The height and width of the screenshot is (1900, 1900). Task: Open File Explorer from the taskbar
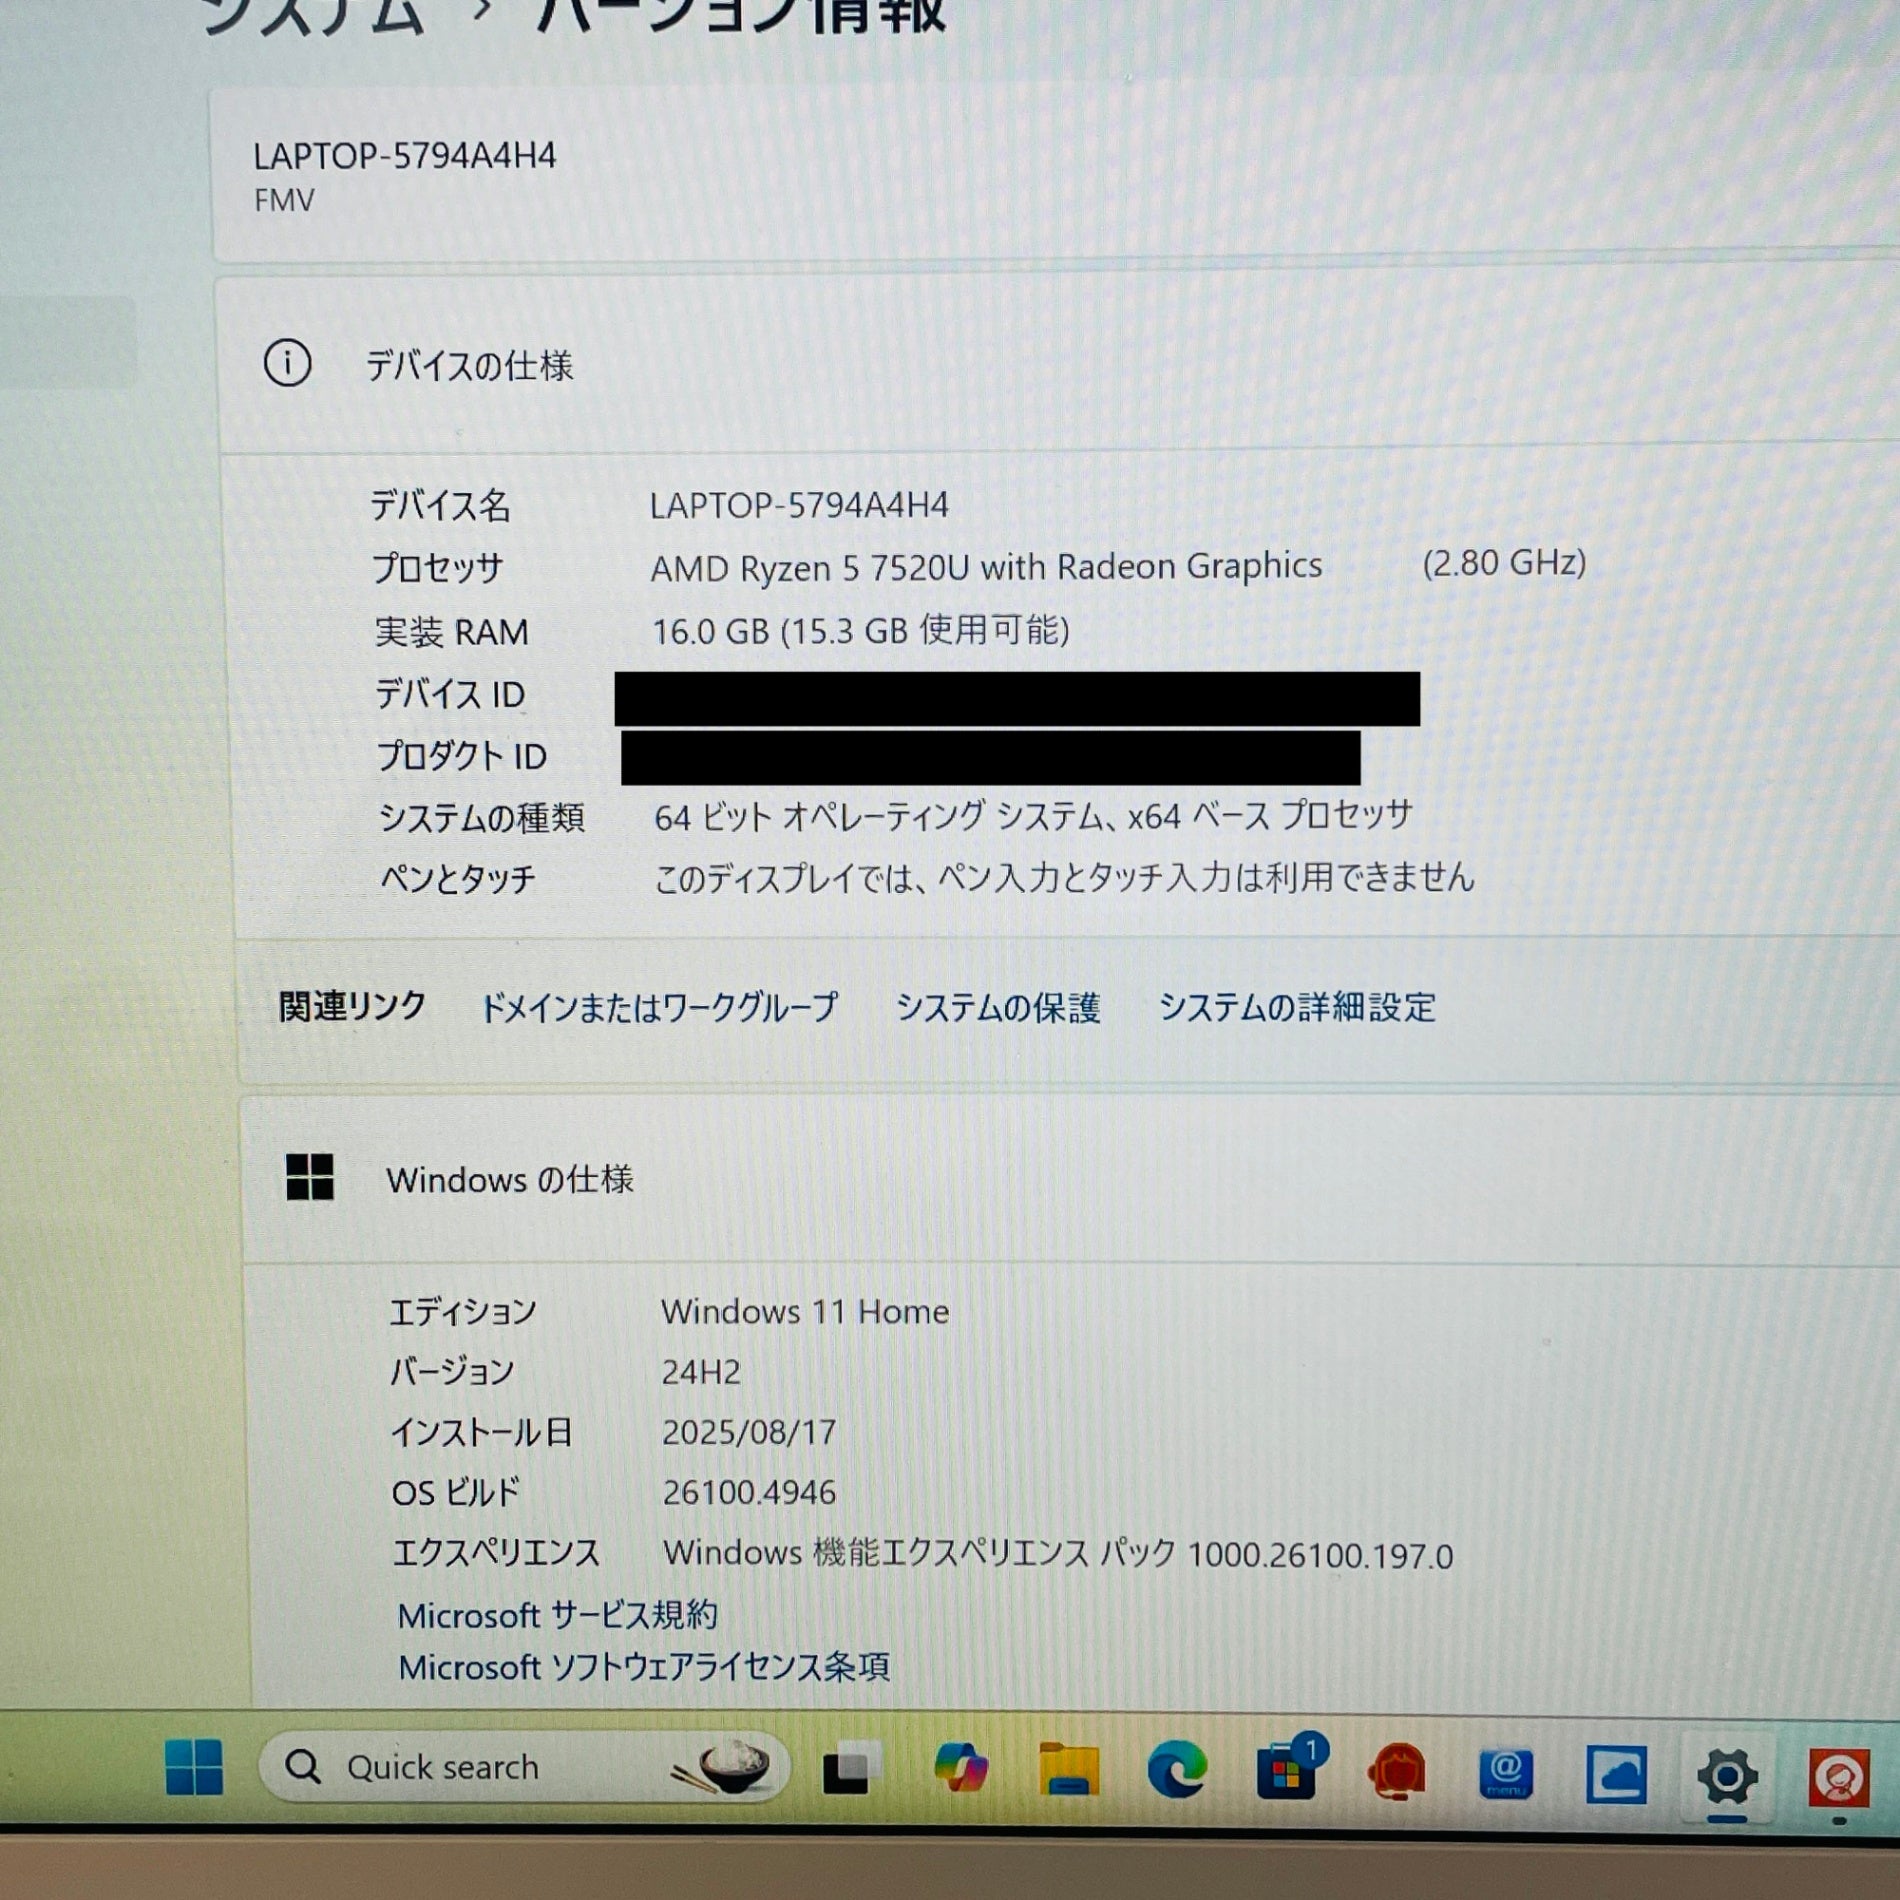1068,1772
